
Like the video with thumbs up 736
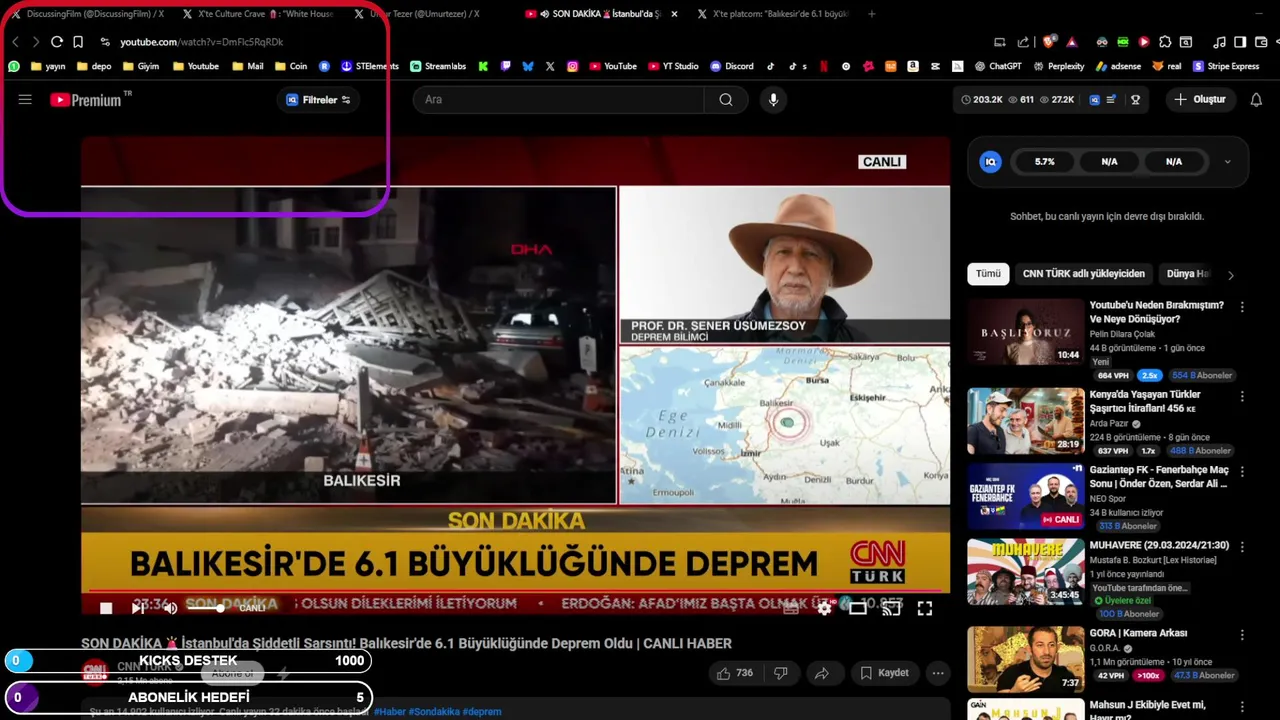tap(734, 673)
